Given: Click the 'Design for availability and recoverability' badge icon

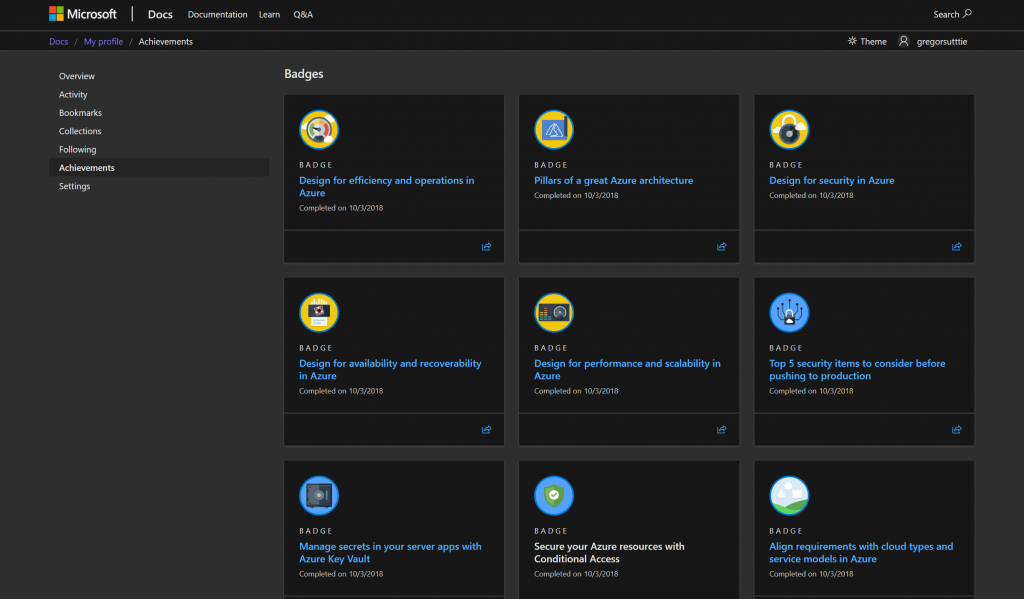Looking at the screenshot, I should [x=319, y=312].
